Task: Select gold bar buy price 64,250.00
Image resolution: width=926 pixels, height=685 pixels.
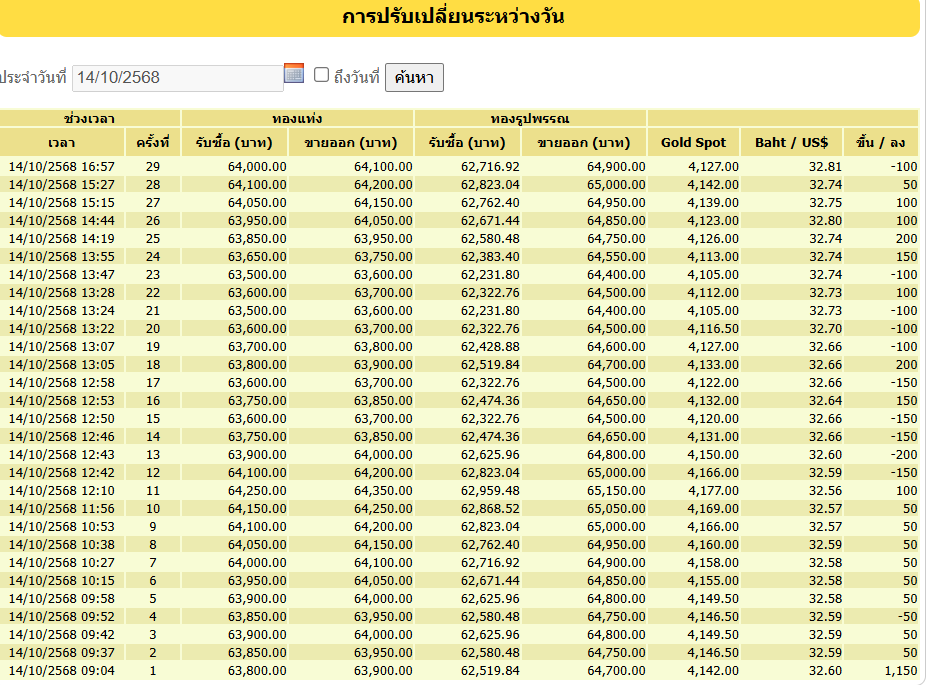Action: tap(257, 491)
